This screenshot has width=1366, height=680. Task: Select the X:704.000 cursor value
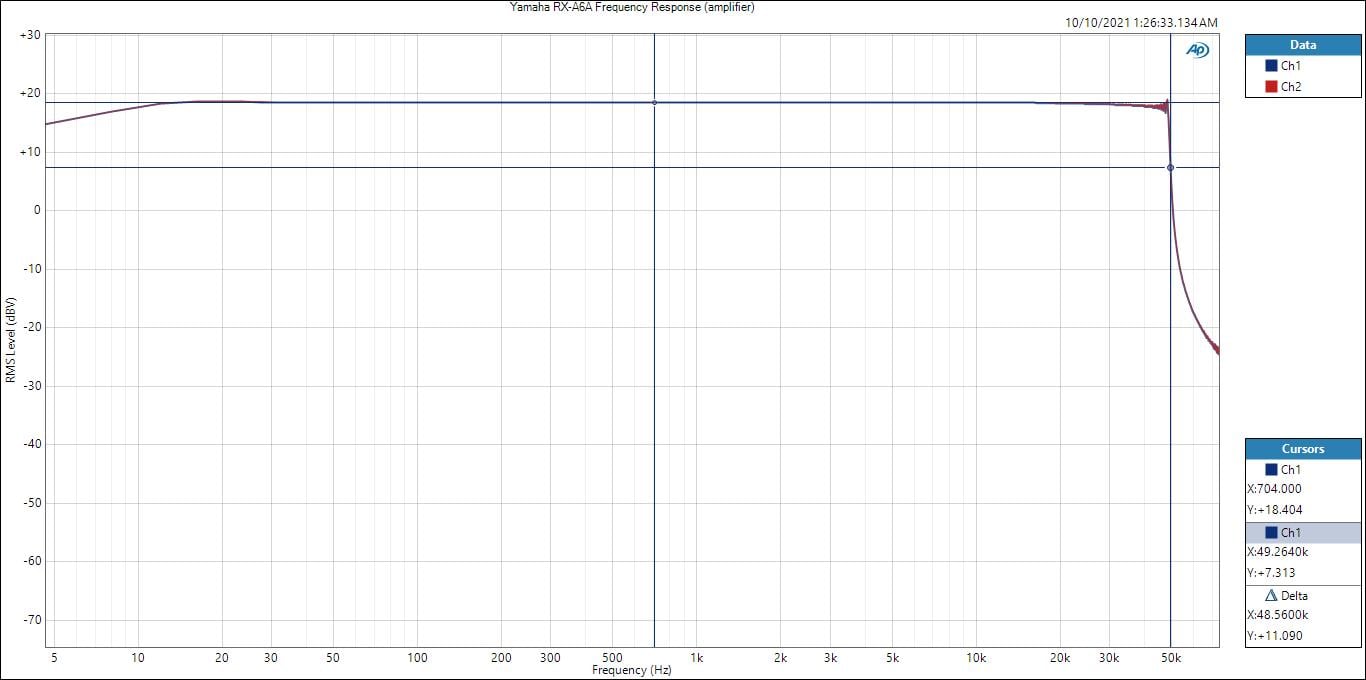[x=1274, y=490]
